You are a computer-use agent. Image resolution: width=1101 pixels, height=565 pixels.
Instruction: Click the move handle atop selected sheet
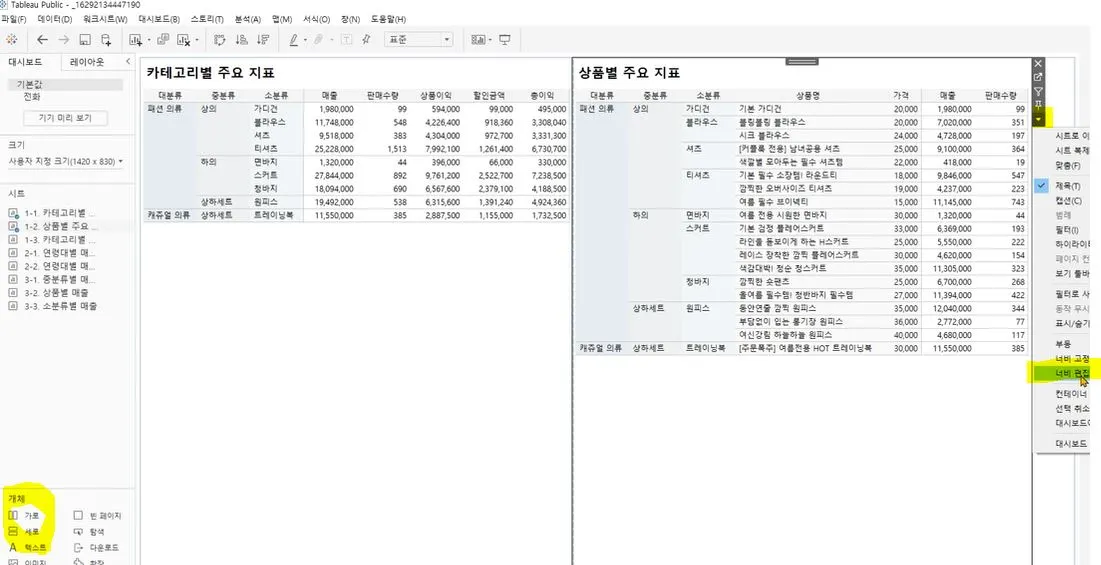[x=802, y=62]
